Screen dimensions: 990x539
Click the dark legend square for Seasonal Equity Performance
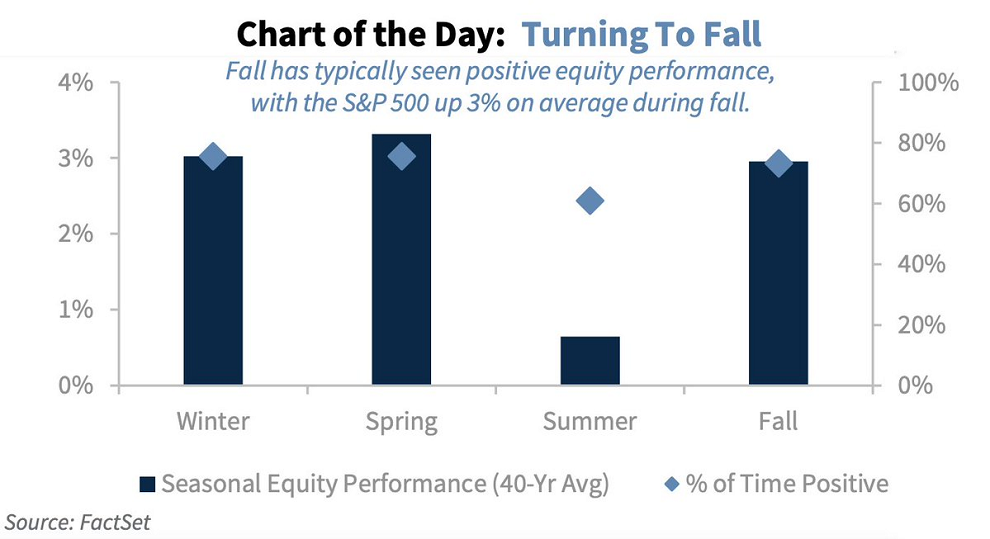147,485
